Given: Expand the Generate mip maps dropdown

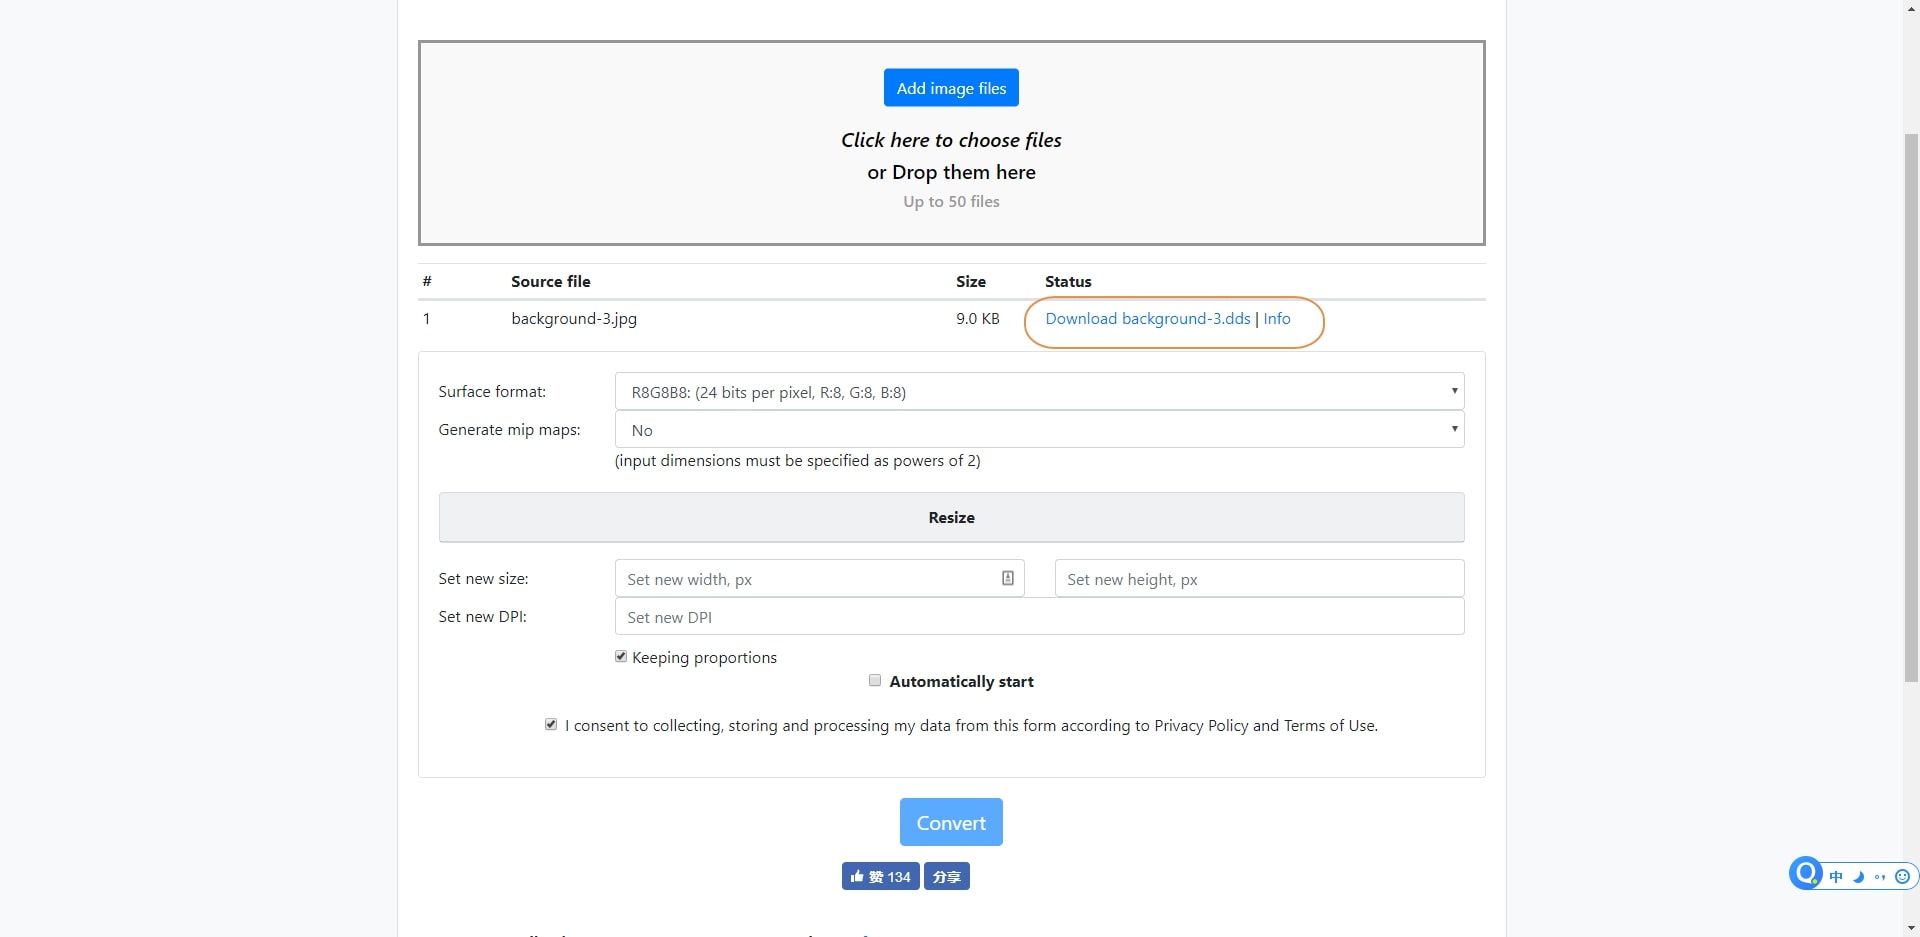Looking at the screenshot, I should coord(1039,430).
